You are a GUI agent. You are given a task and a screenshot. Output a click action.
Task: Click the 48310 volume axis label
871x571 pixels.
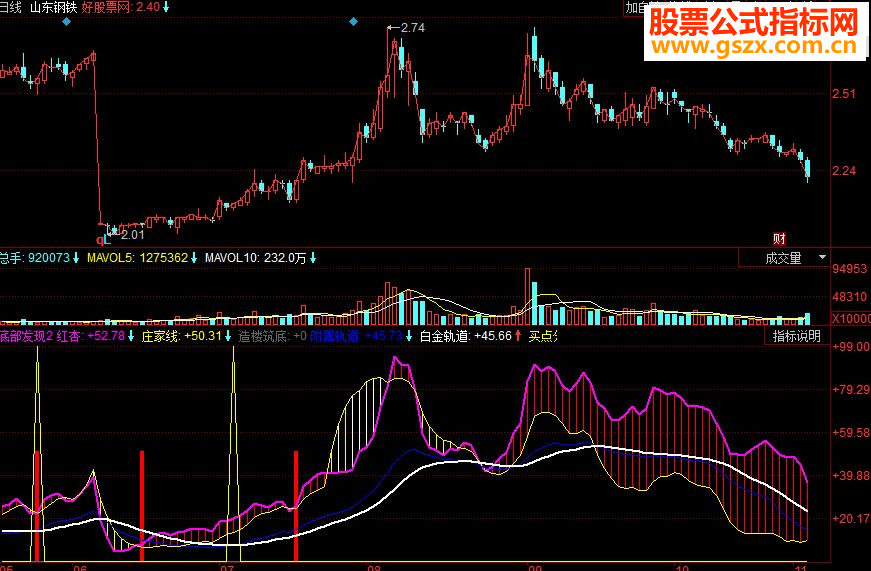click(849, 297)
